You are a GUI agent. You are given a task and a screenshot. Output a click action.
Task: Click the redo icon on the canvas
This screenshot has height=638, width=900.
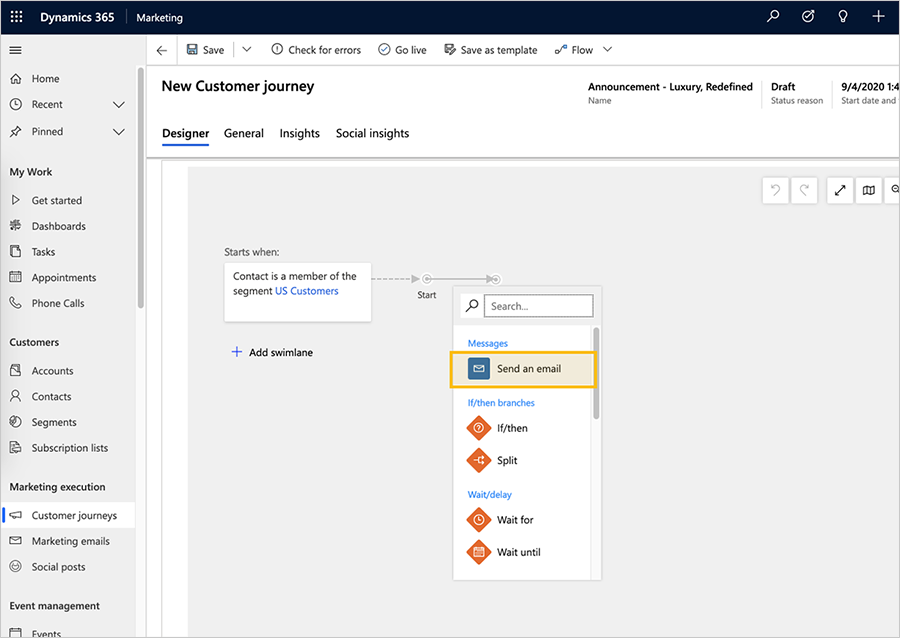[804, 190]
